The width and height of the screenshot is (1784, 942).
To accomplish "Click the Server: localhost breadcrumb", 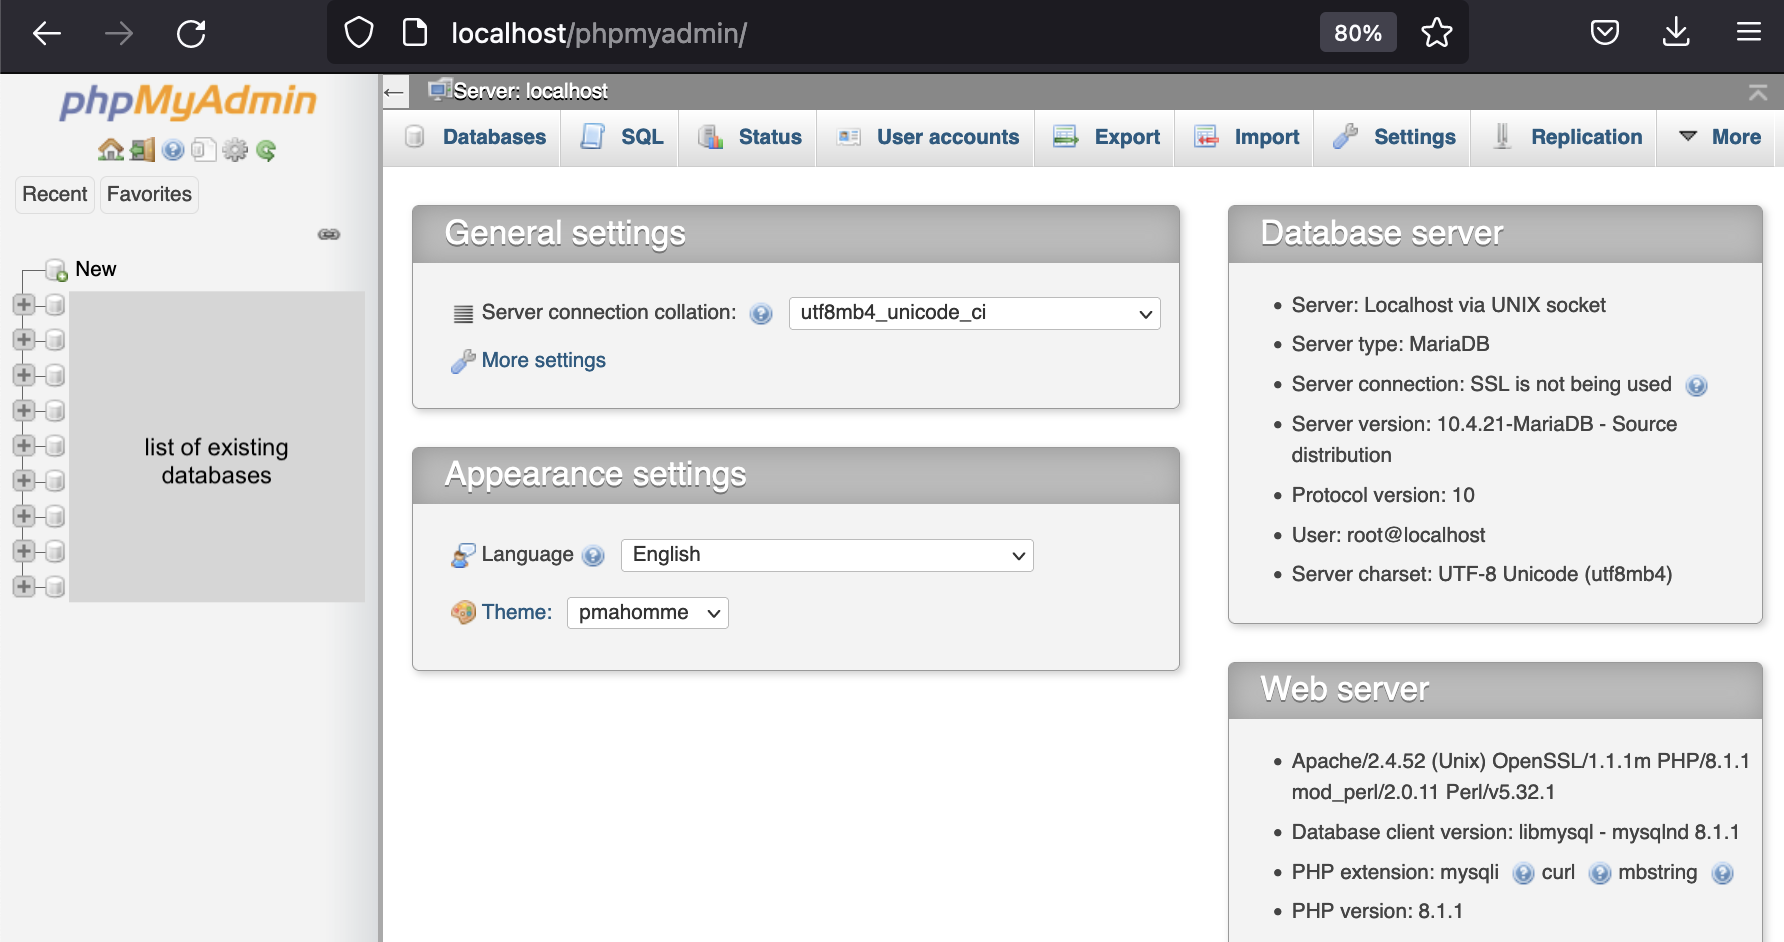I will pyautogui.click(x=530, y=91).
